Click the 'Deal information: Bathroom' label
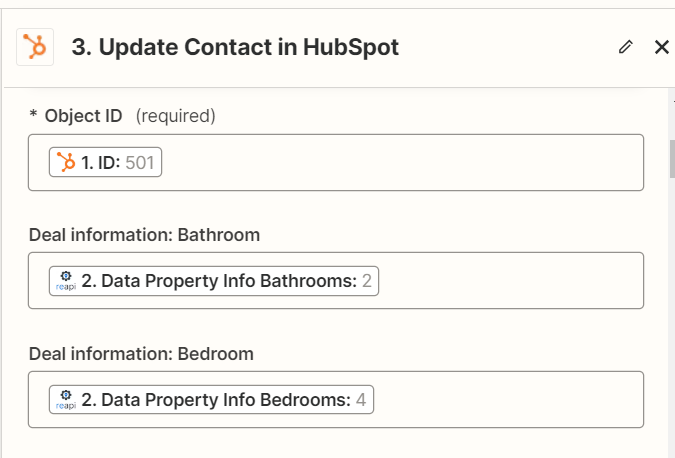Image resolution: width=675 pixels, height=458 pixels. pos(144,235)
